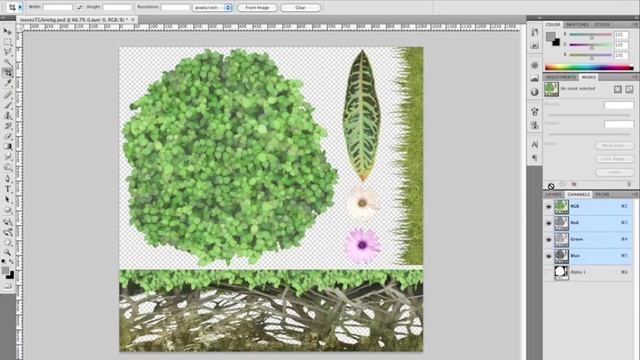Select the Lasso tool
Screen dimensions: 640x360
[7, 52]
